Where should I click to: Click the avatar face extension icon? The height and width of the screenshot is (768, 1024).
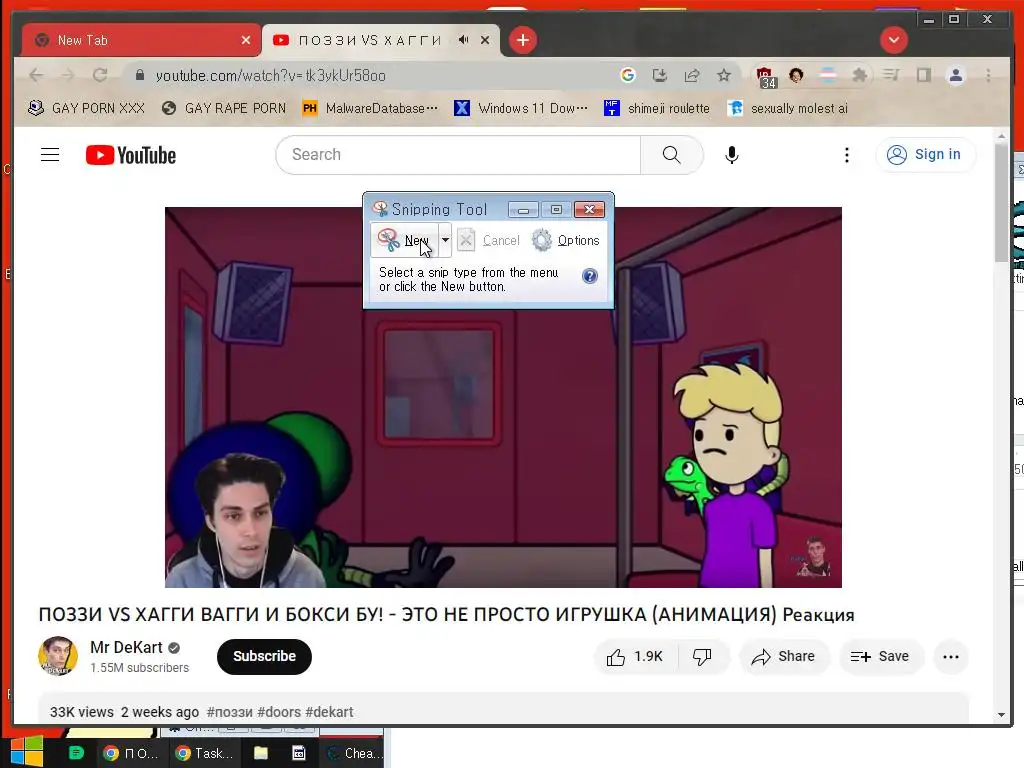coord(796,75)
